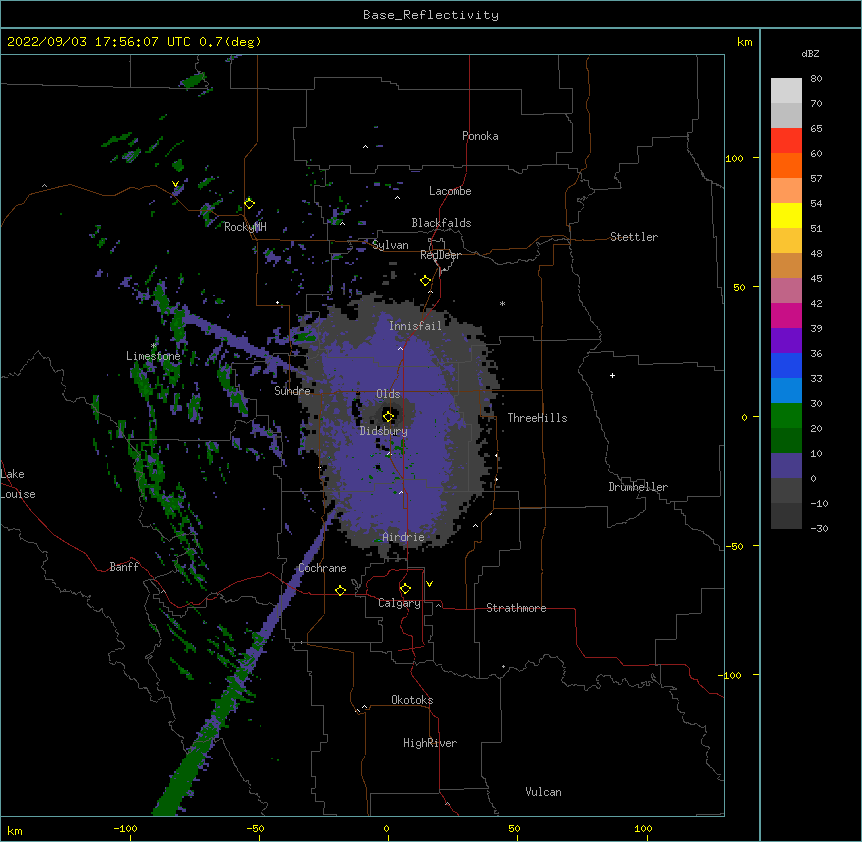
Task: Click the Sundre label
Action: click(x=292, y=391)
